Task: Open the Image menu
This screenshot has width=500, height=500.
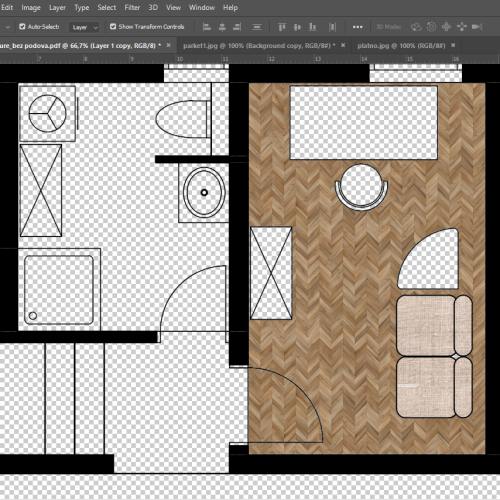Action: point(31,7)
